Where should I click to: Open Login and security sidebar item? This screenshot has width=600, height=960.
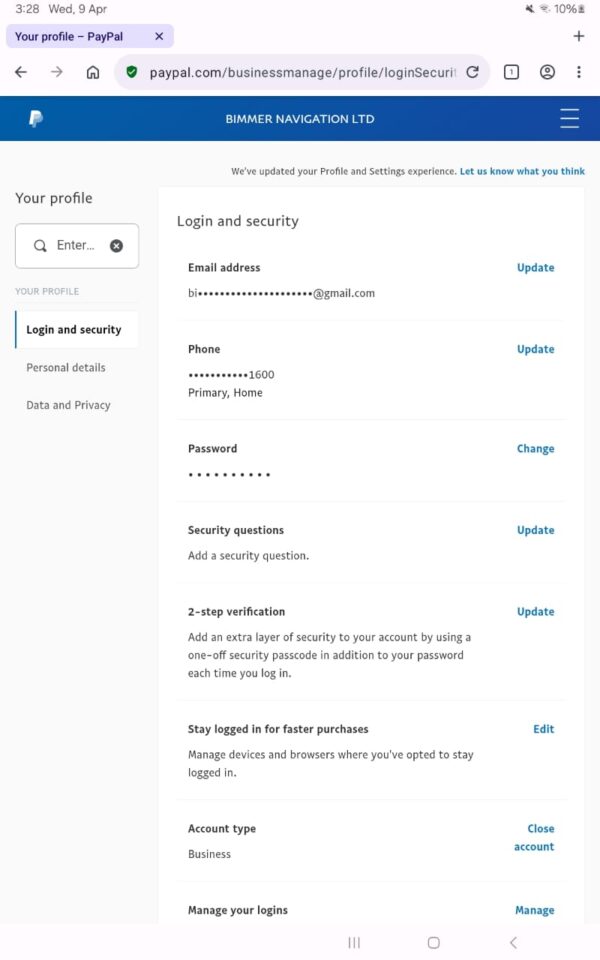click(74, 329)
